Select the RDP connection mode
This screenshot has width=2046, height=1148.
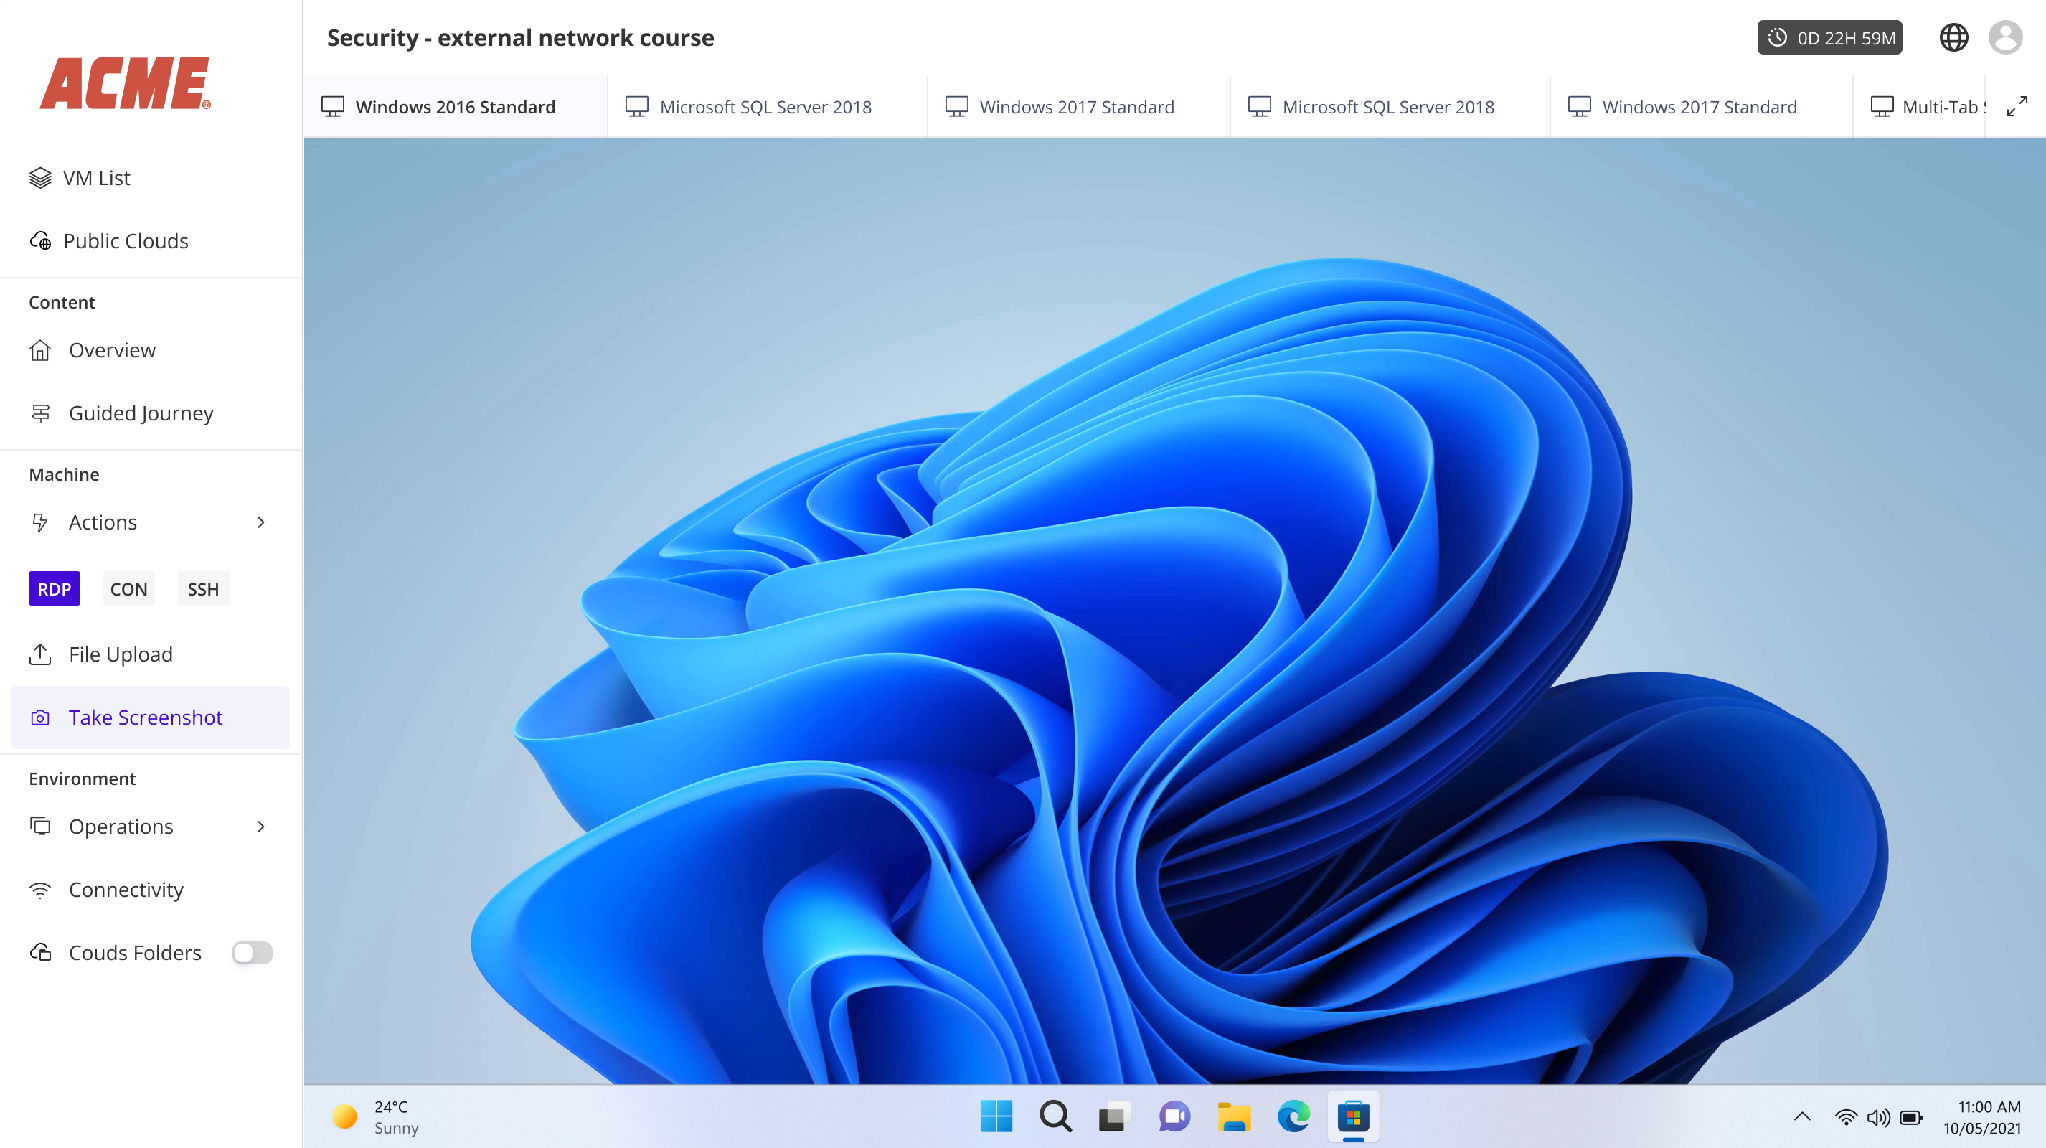(54, 589)
